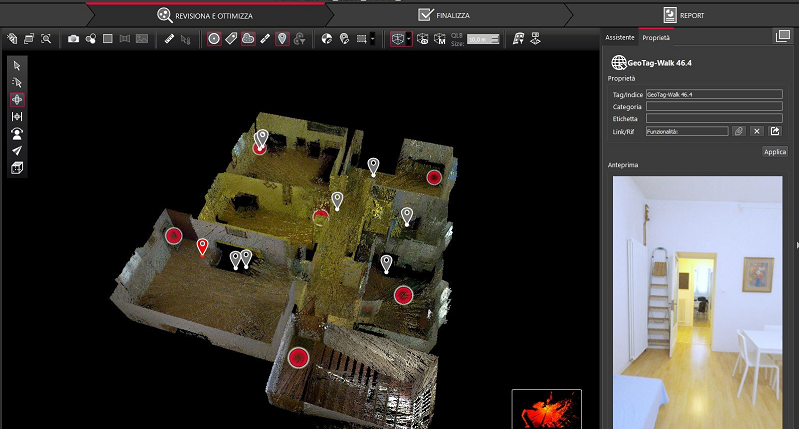Toggle the geotag pin marker visibility

coord(282,39)
